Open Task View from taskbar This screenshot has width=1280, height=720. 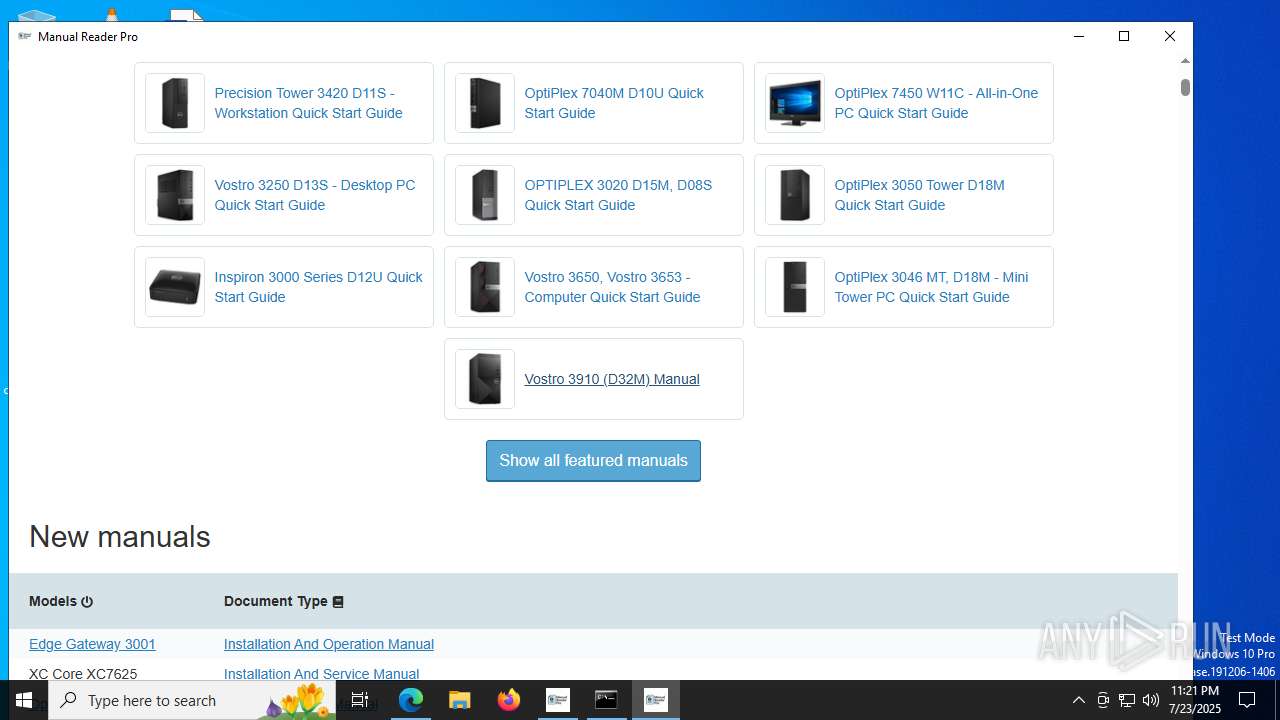360,700
